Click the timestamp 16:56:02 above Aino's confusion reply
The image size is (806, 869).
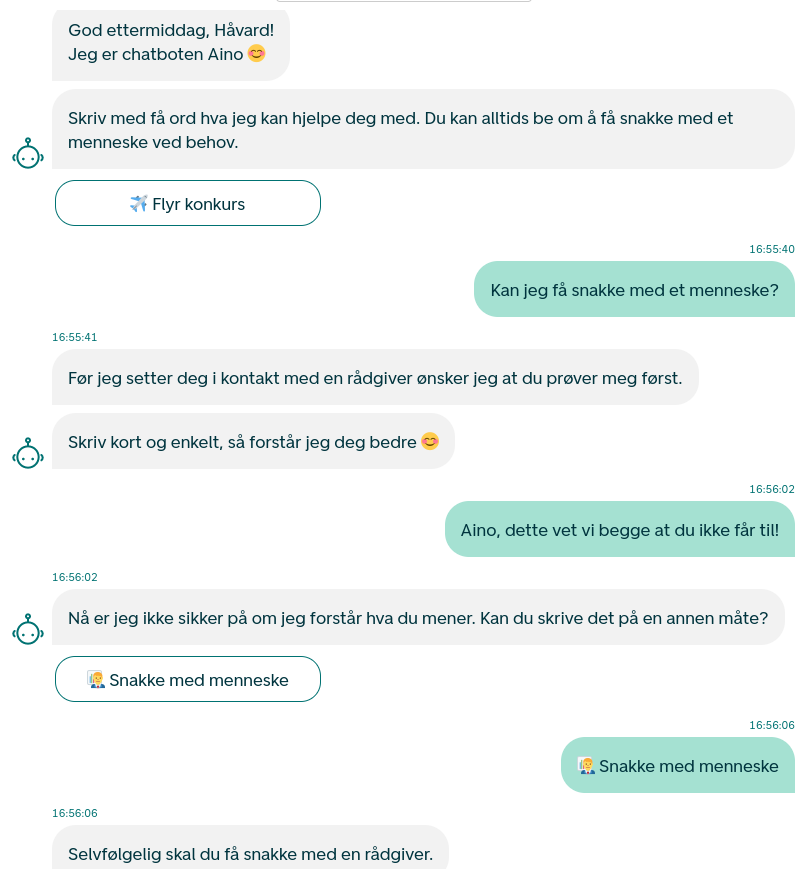click(74, 577)
